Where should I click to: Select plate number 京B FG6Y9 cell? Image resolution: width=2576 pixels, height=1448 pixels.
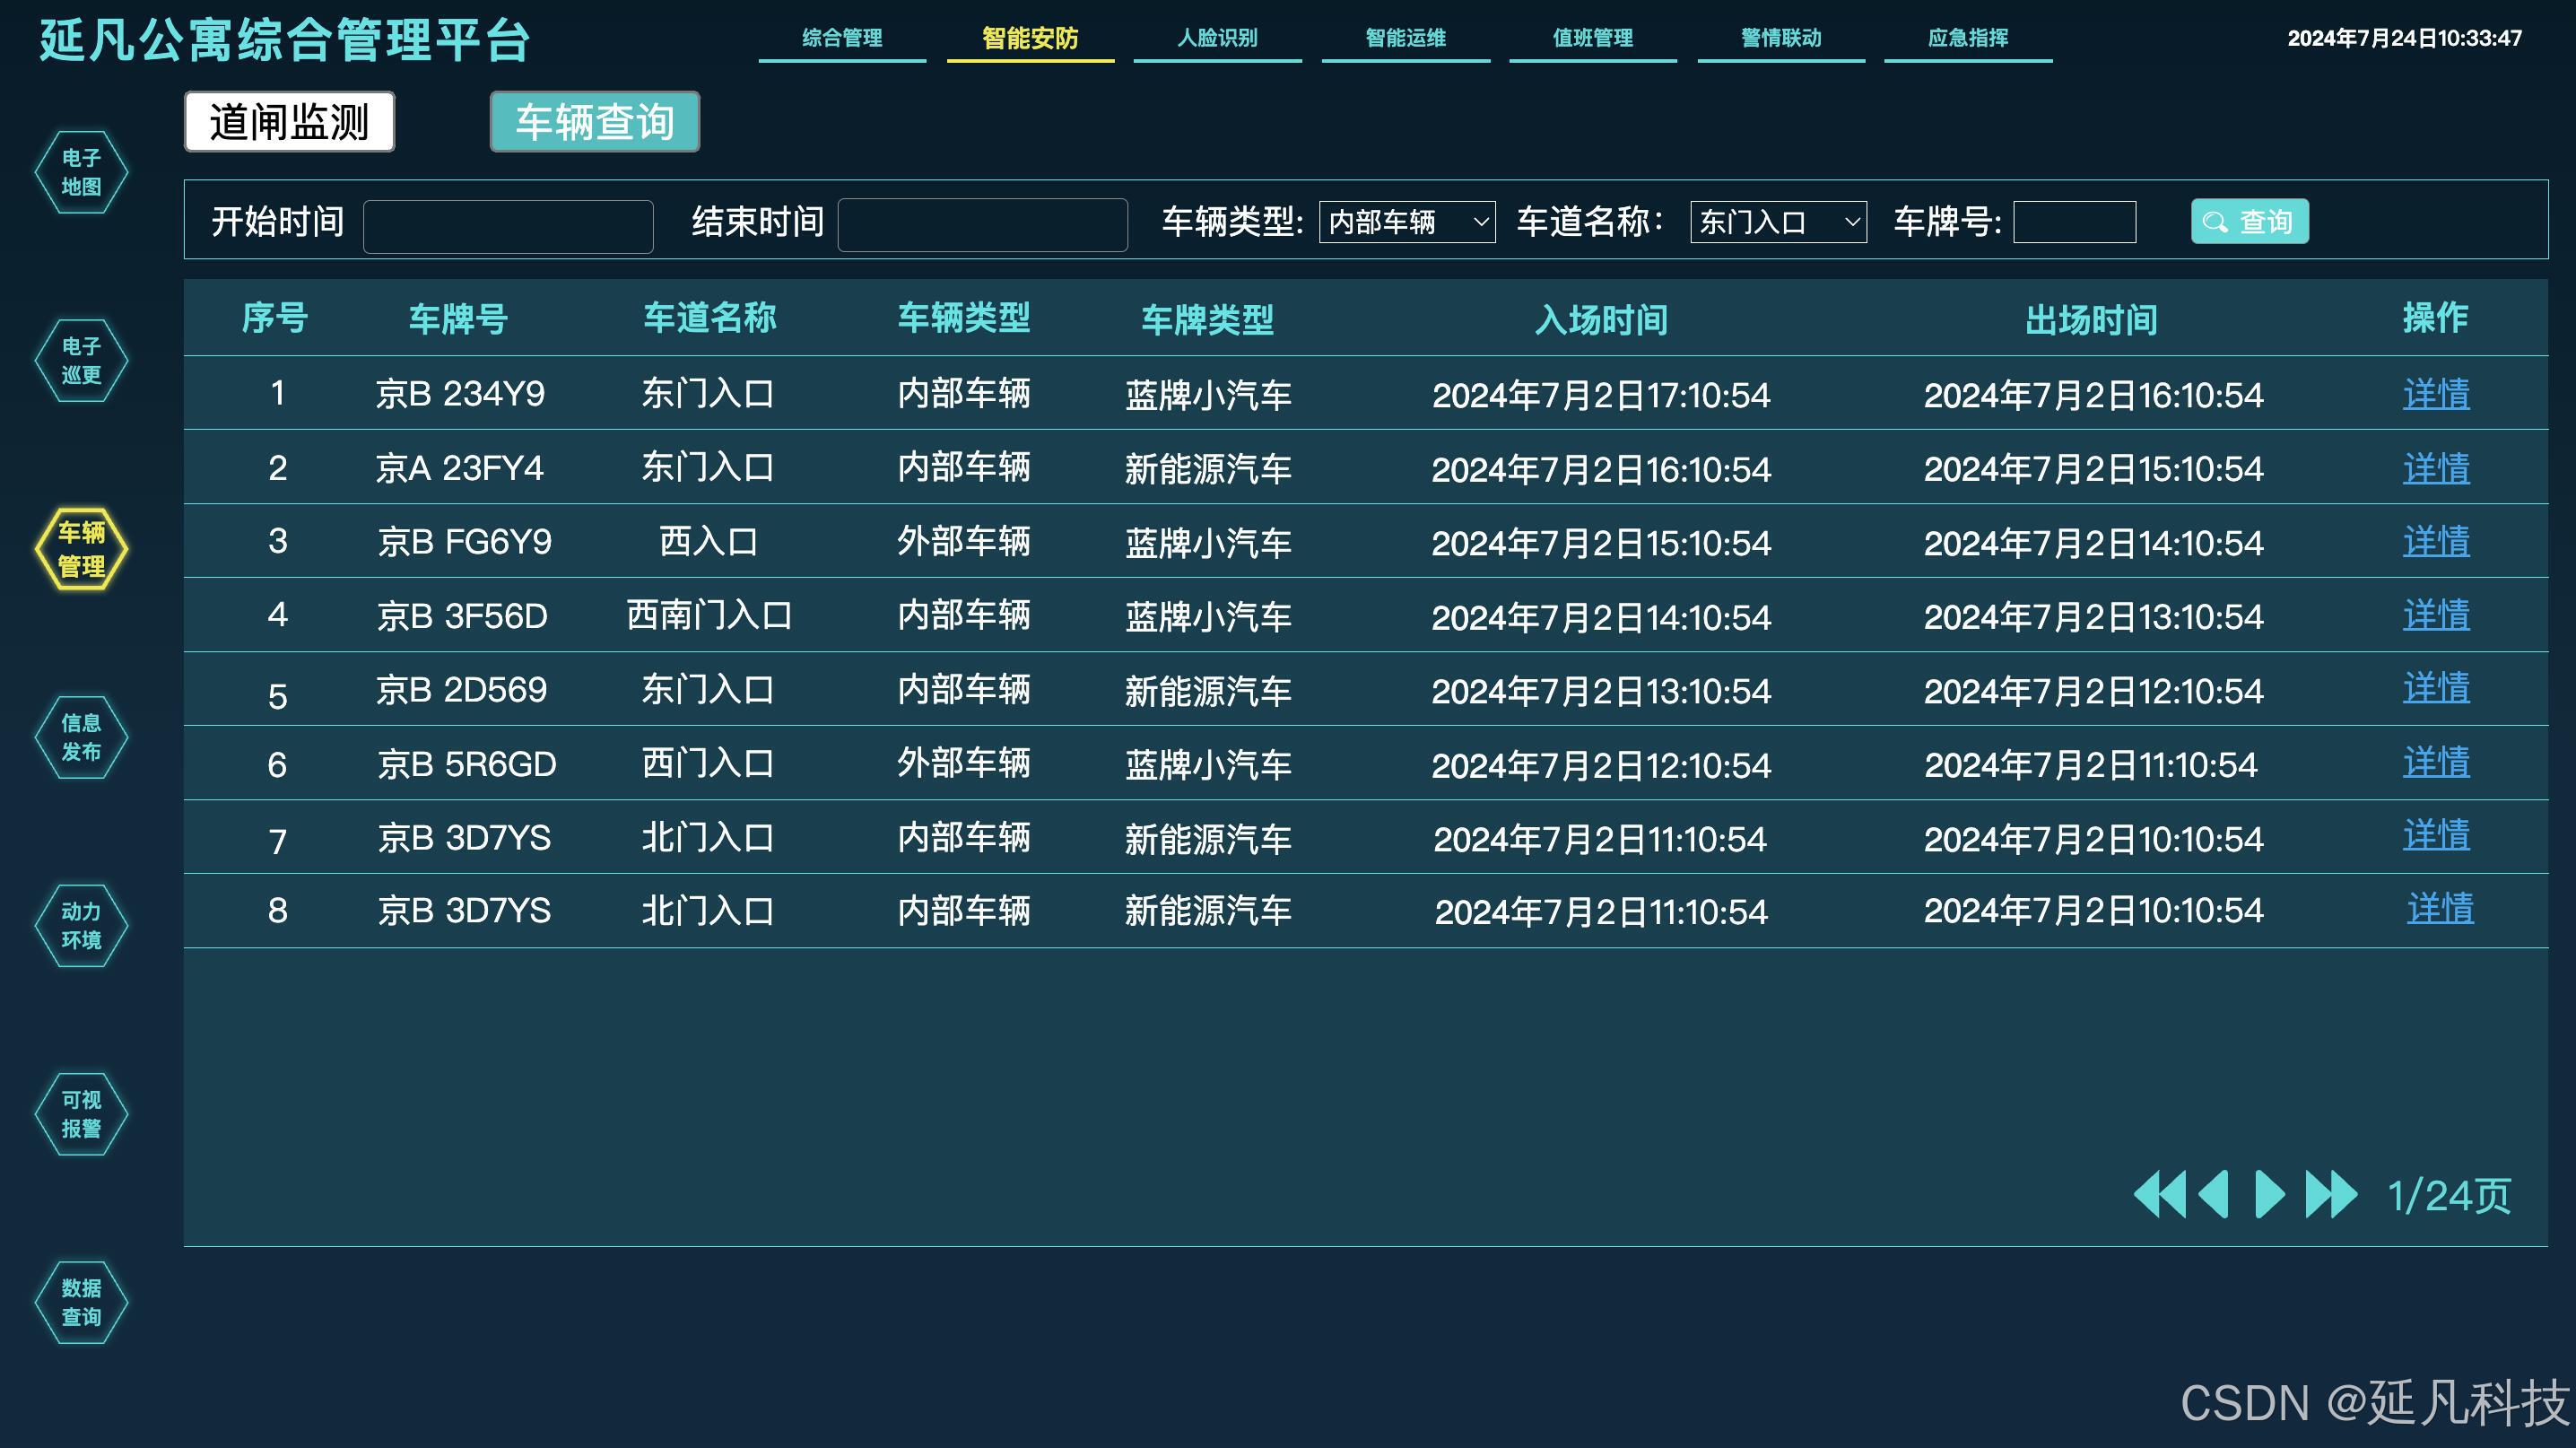pos(465,542)
